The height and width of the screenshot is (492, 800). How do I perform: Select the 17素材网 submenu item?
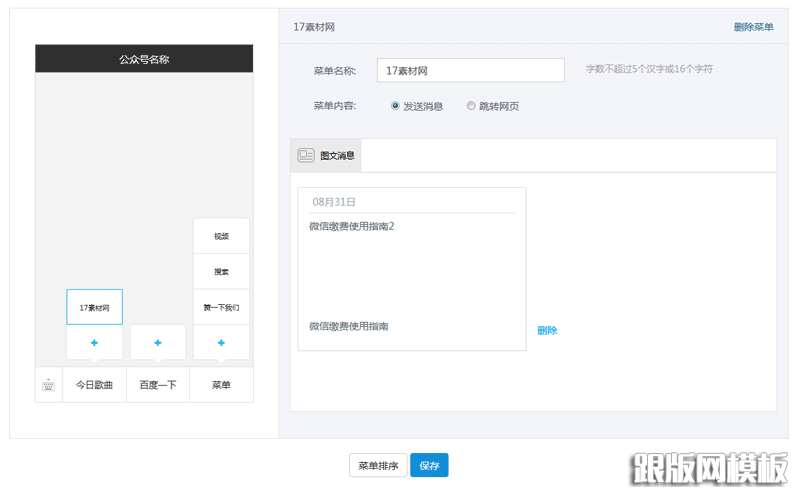(94, 307)
